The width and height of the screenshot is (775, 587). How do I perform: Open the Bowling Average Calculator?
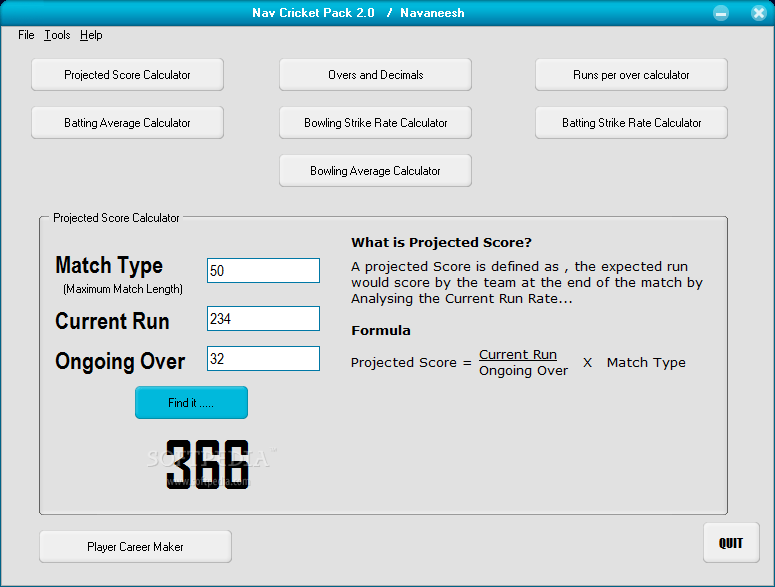coord(376,170)
